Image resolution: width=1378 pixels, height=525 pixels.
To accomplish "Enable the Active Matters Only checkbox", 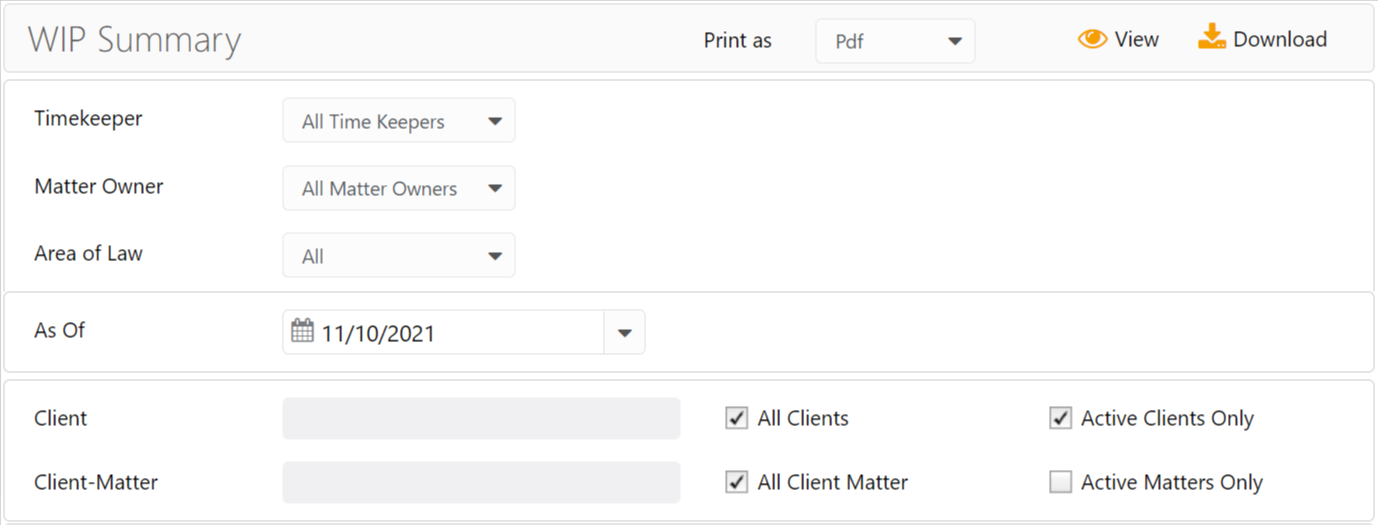I will coord(1060,482).
